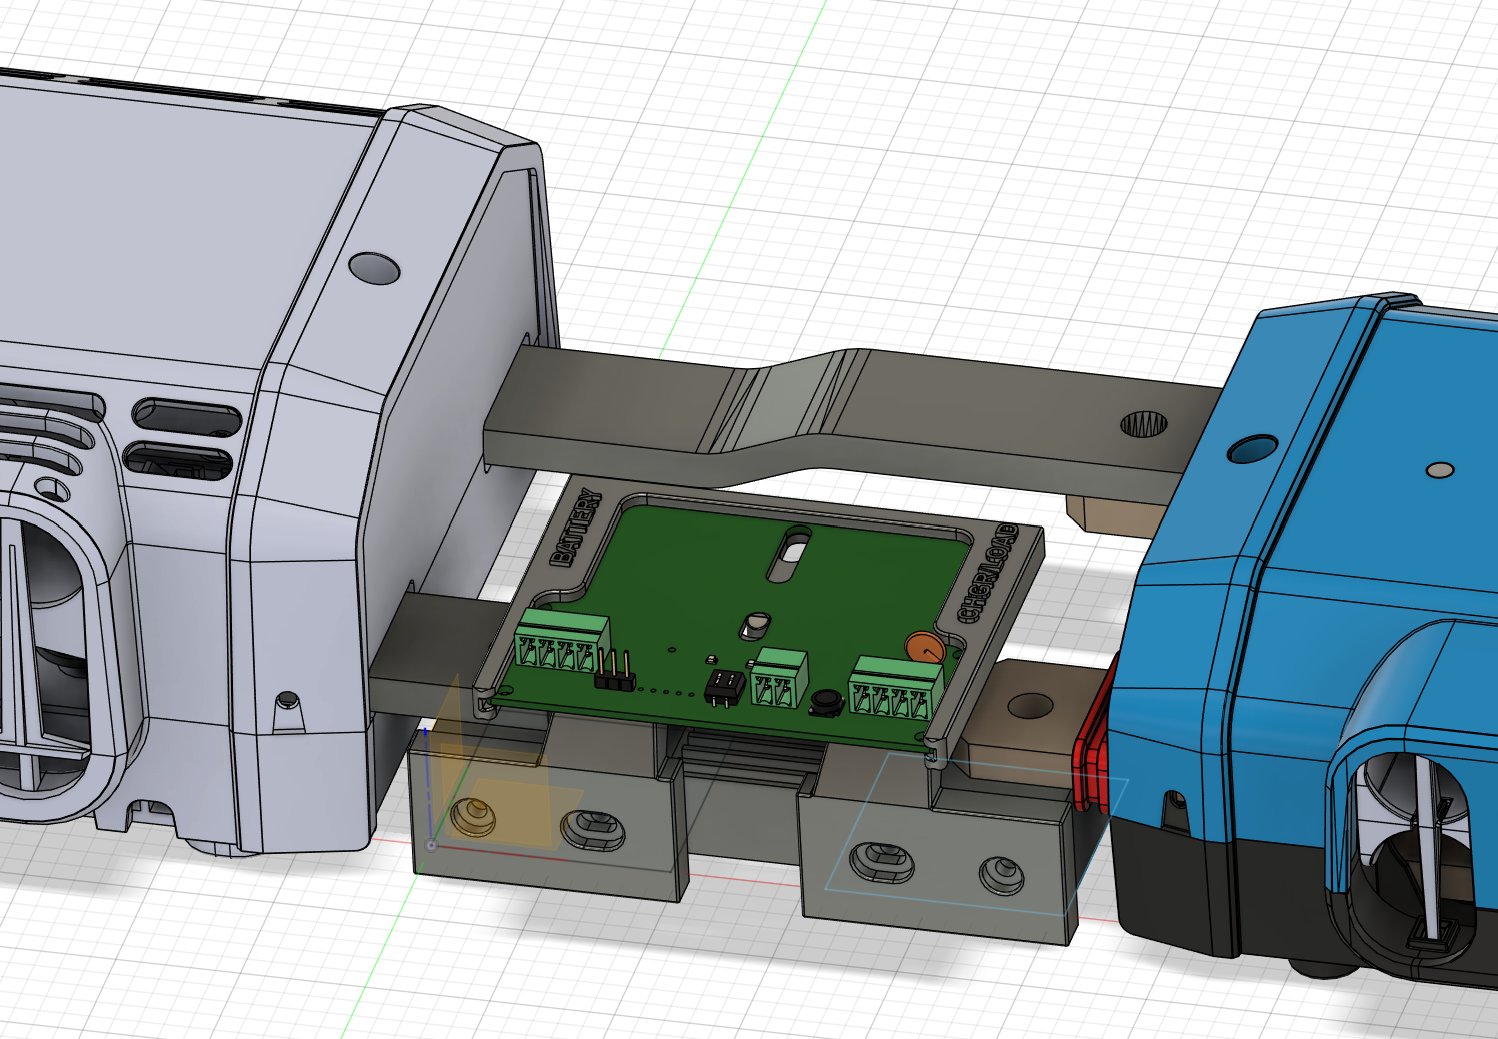Select the small beige dot on blue housing
Screen dimensions: 1498x1039
pyautogui.click(x=1440, y=469)
